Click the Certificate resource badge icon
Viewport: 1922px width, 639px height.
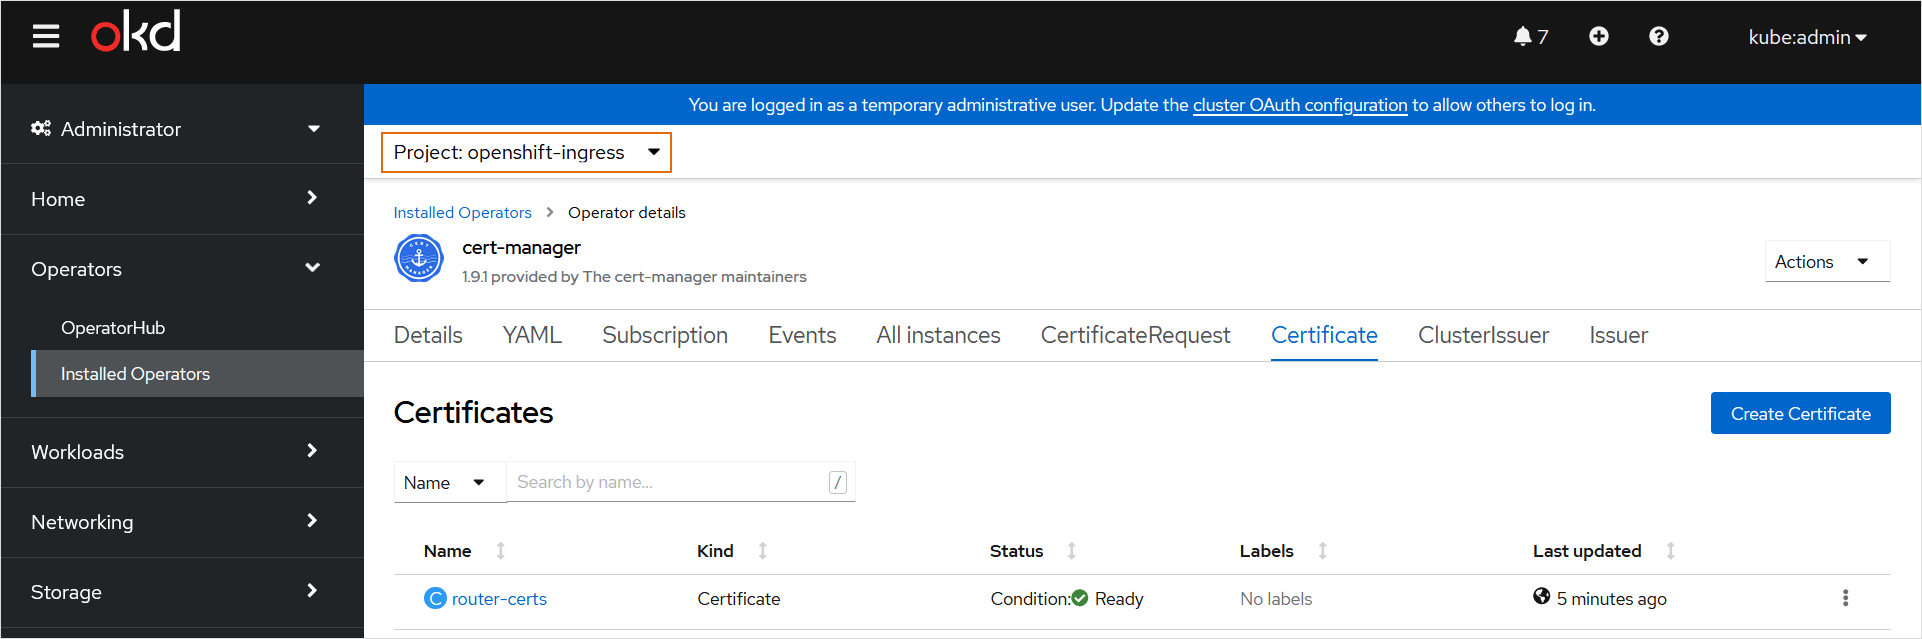(x=435, y=598)
